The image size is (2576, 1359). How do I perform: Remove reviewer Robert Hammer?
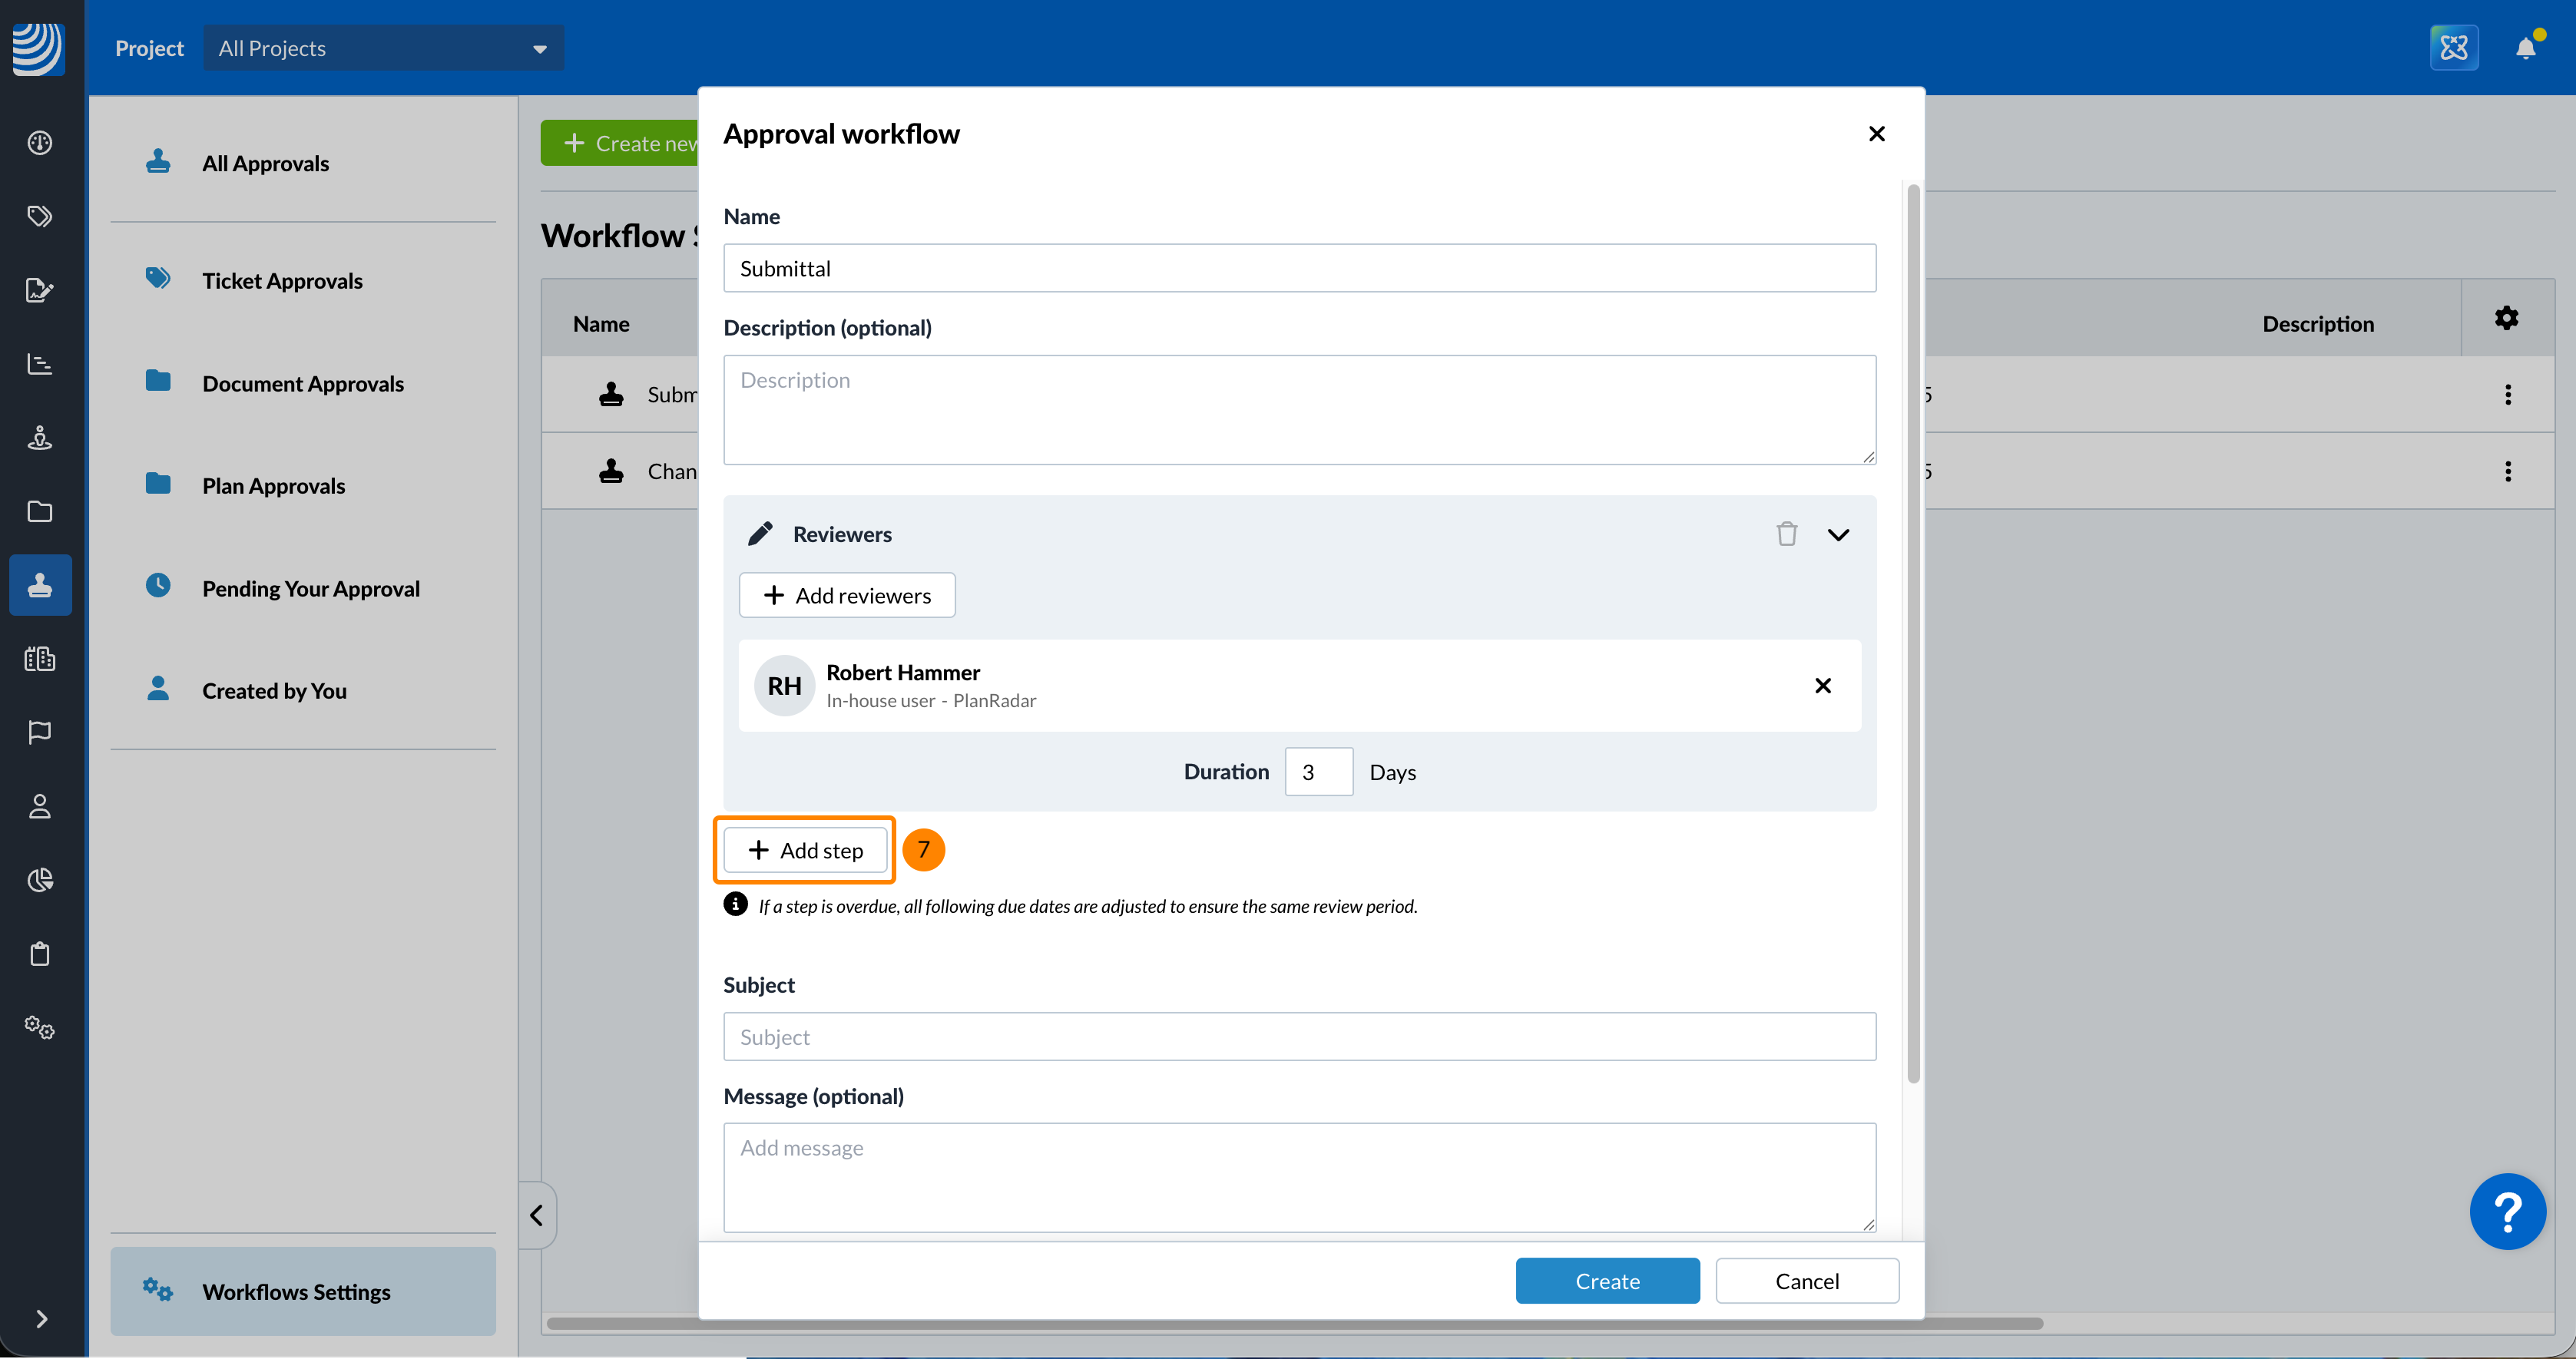point(1822,686)
